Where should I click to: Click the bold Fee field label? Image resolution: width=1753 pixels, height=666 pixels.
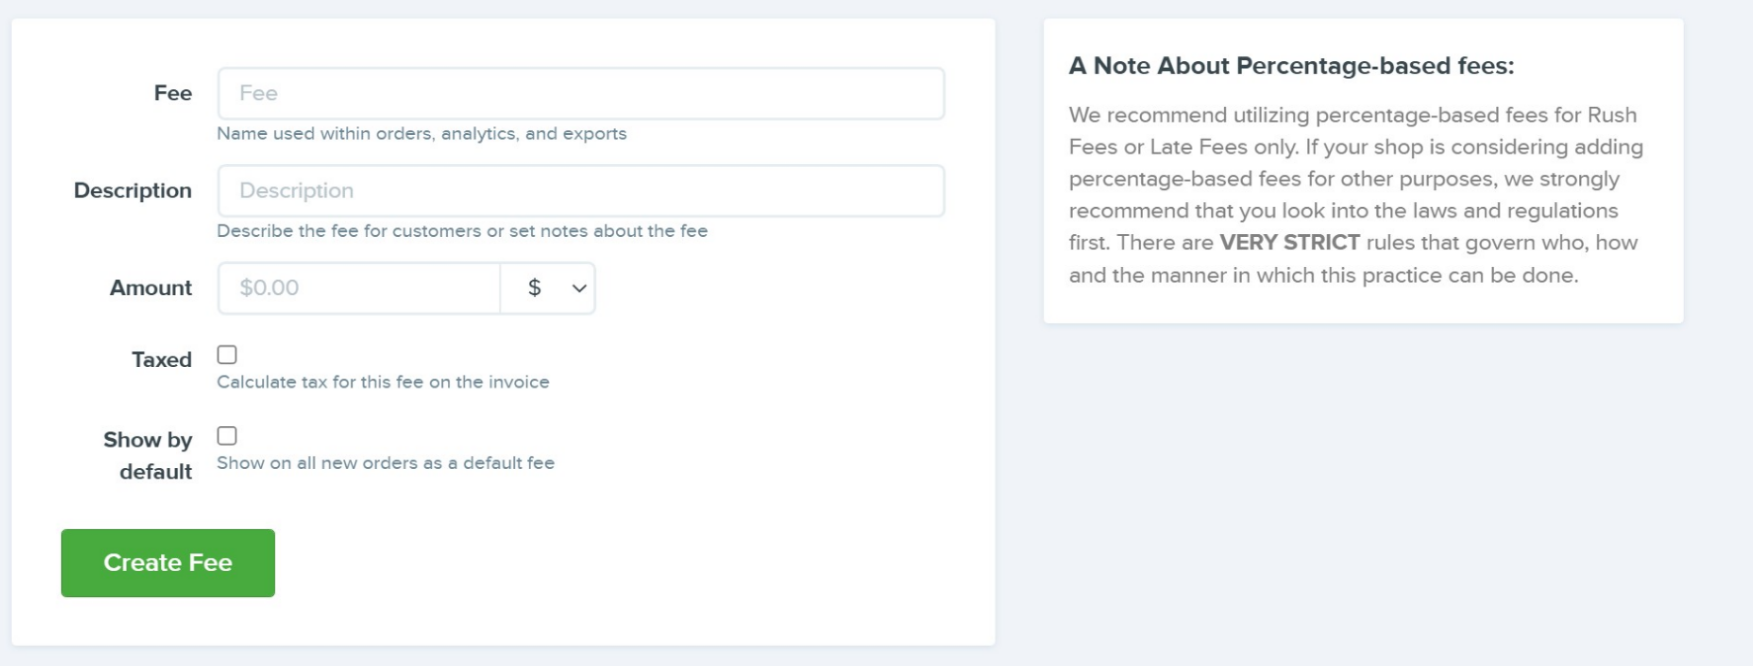(x=173, y=93)
